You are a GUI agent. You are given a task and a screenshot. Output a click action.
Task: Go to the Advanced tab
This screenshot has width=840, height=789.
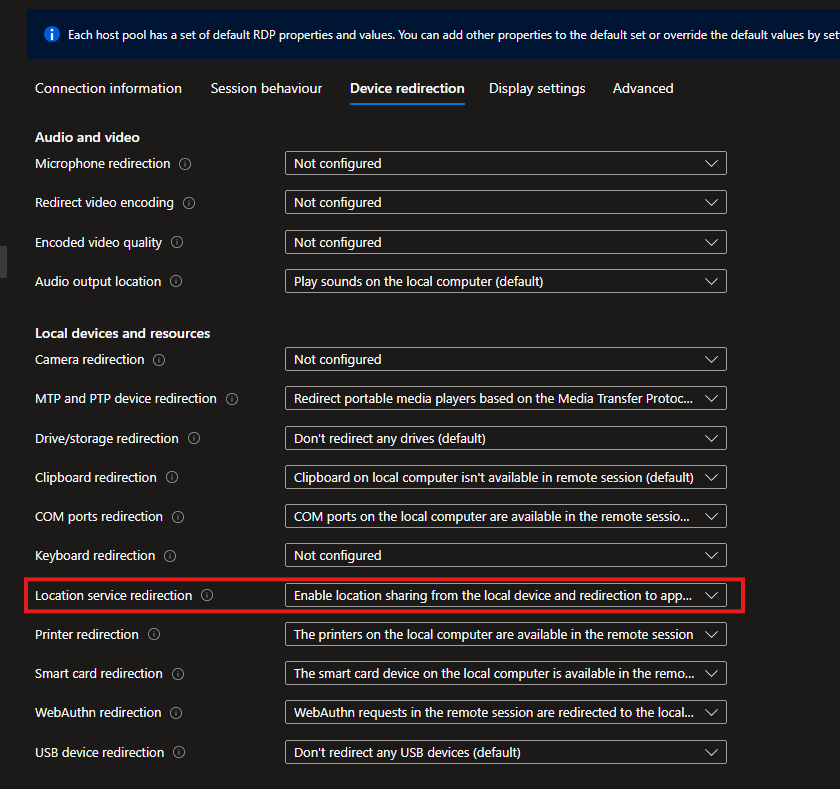[x=643, y=88]
